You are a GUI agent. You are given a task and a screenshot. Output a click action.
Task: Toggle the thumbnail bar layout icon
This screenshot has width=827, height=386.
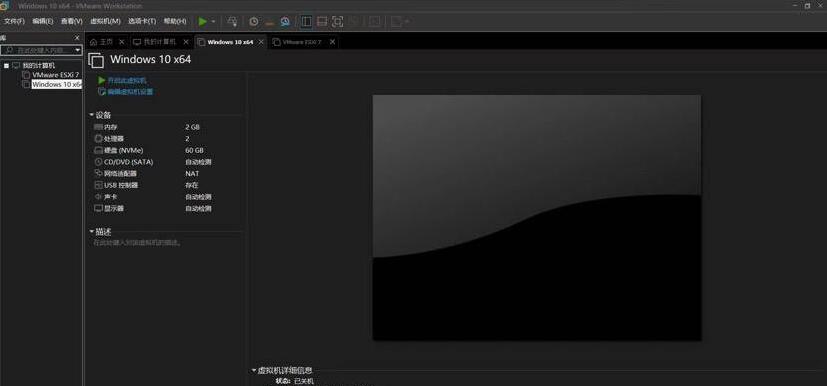pos(322,22)
